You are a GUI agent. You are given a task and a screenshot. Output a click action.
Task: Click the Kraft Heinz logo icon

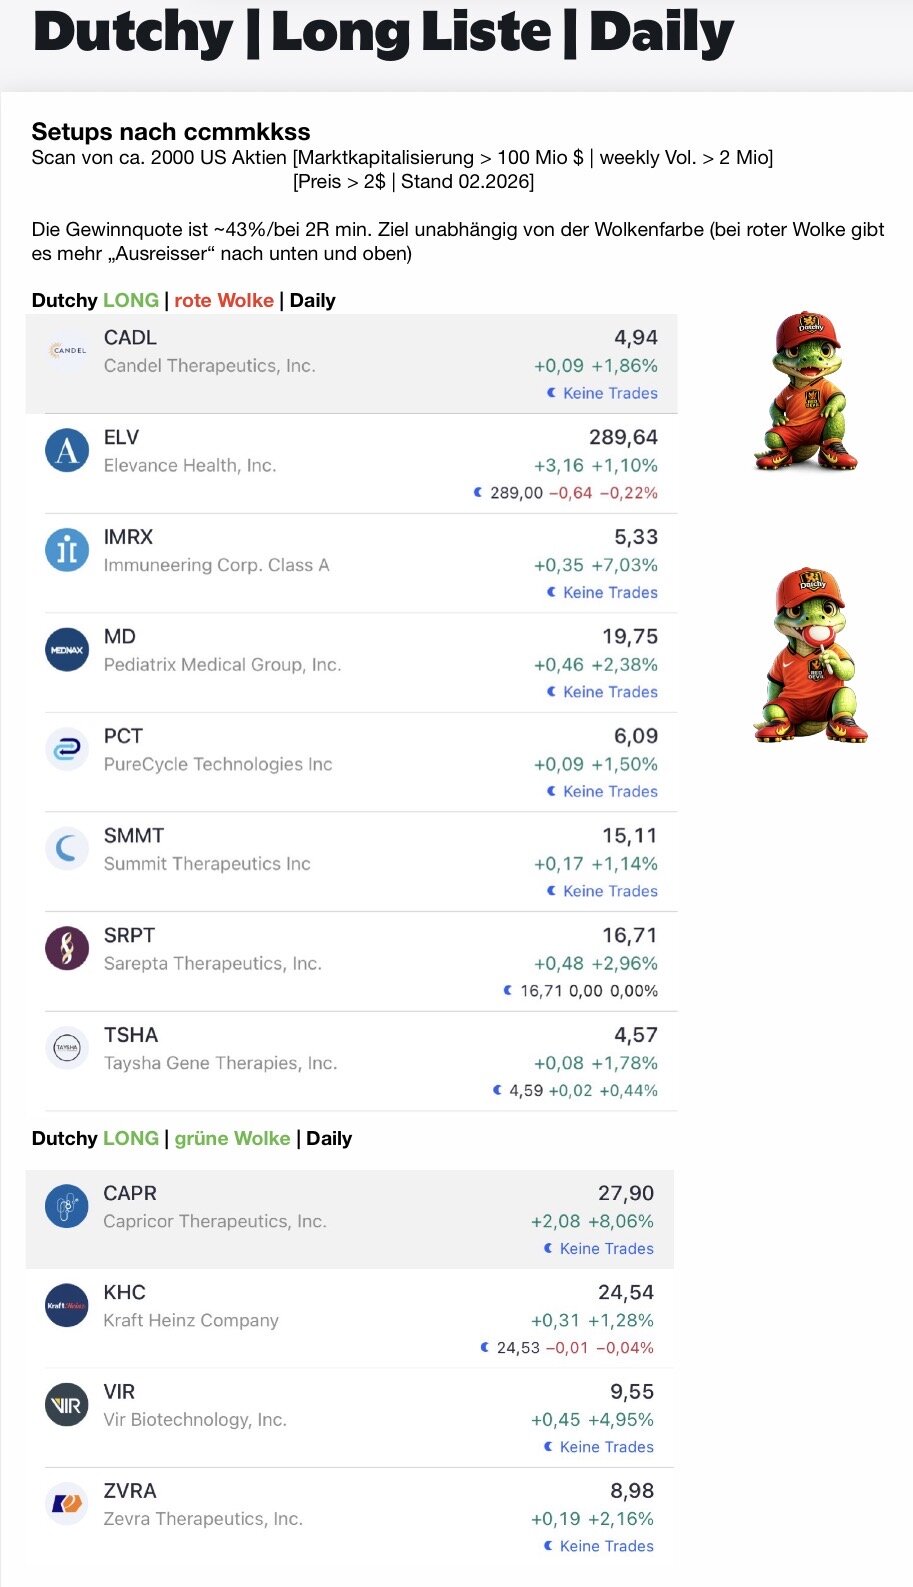(67, 1305)
